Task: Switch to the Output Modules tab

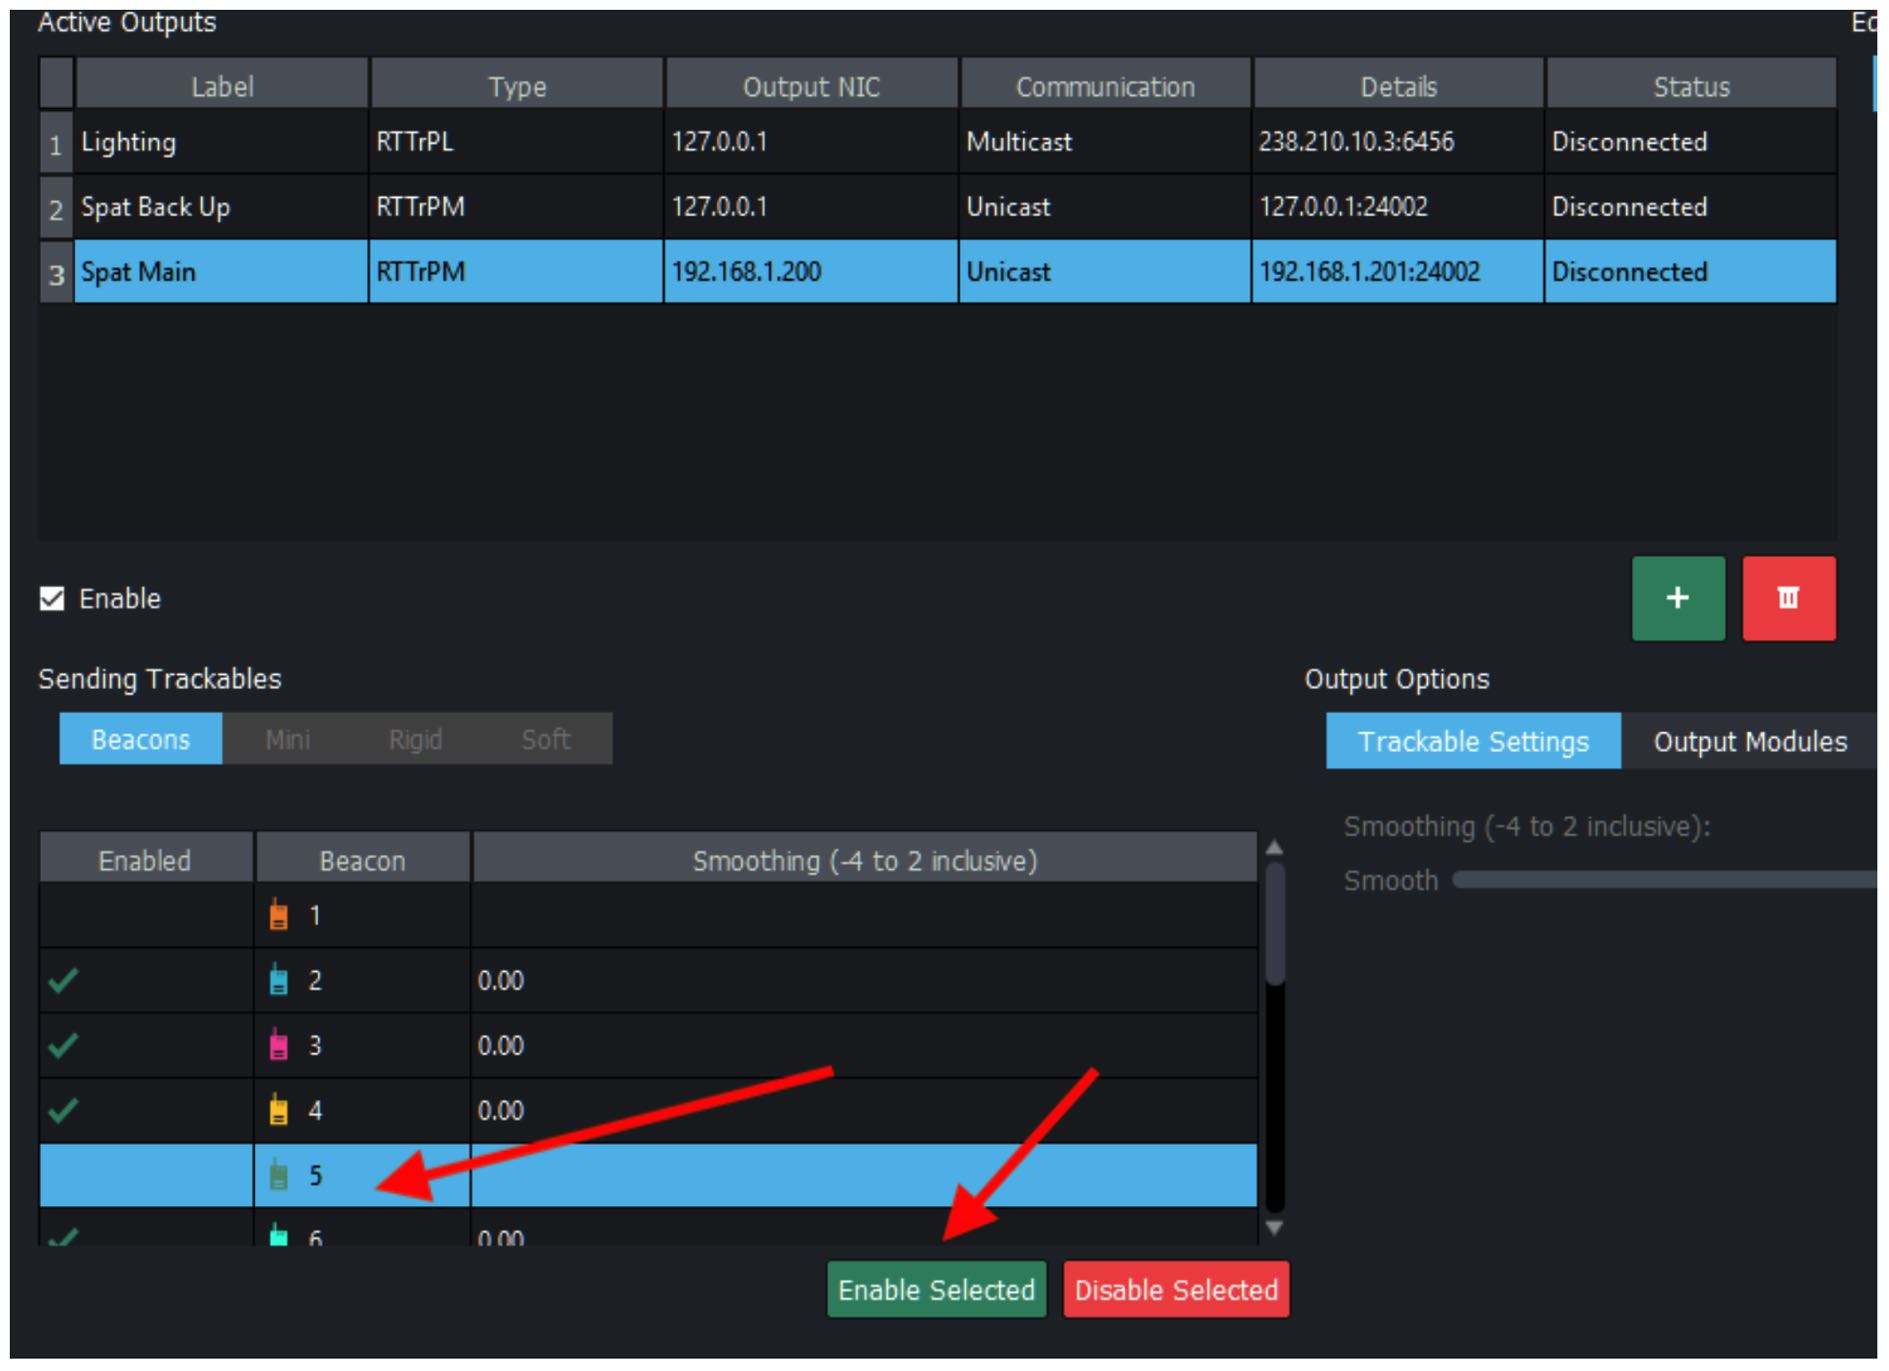Action: click(1749, 741)
